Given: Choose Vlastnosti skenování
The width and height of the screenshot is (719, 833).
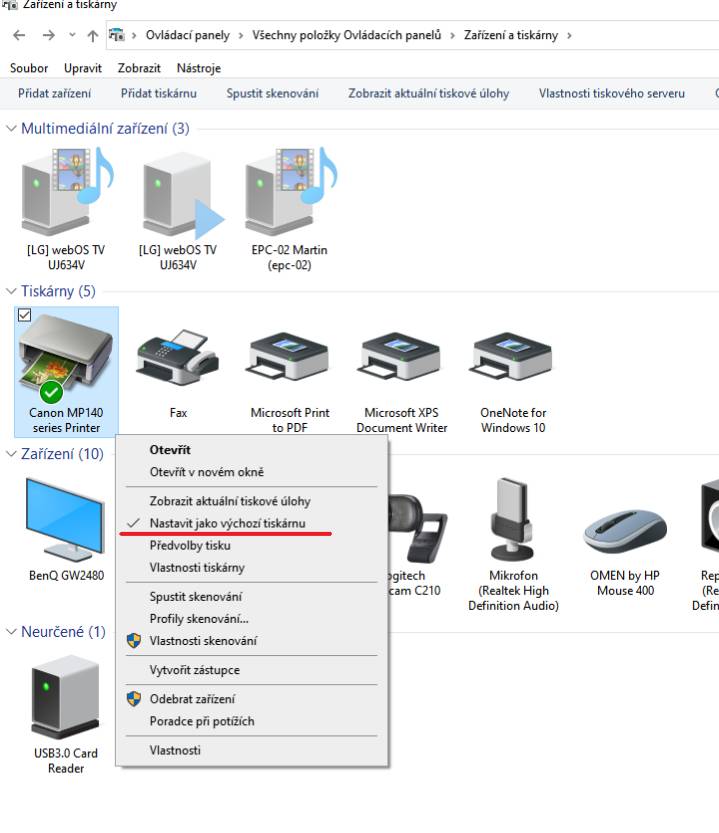Looking at the screenshot, I should [x=203, y=641].
